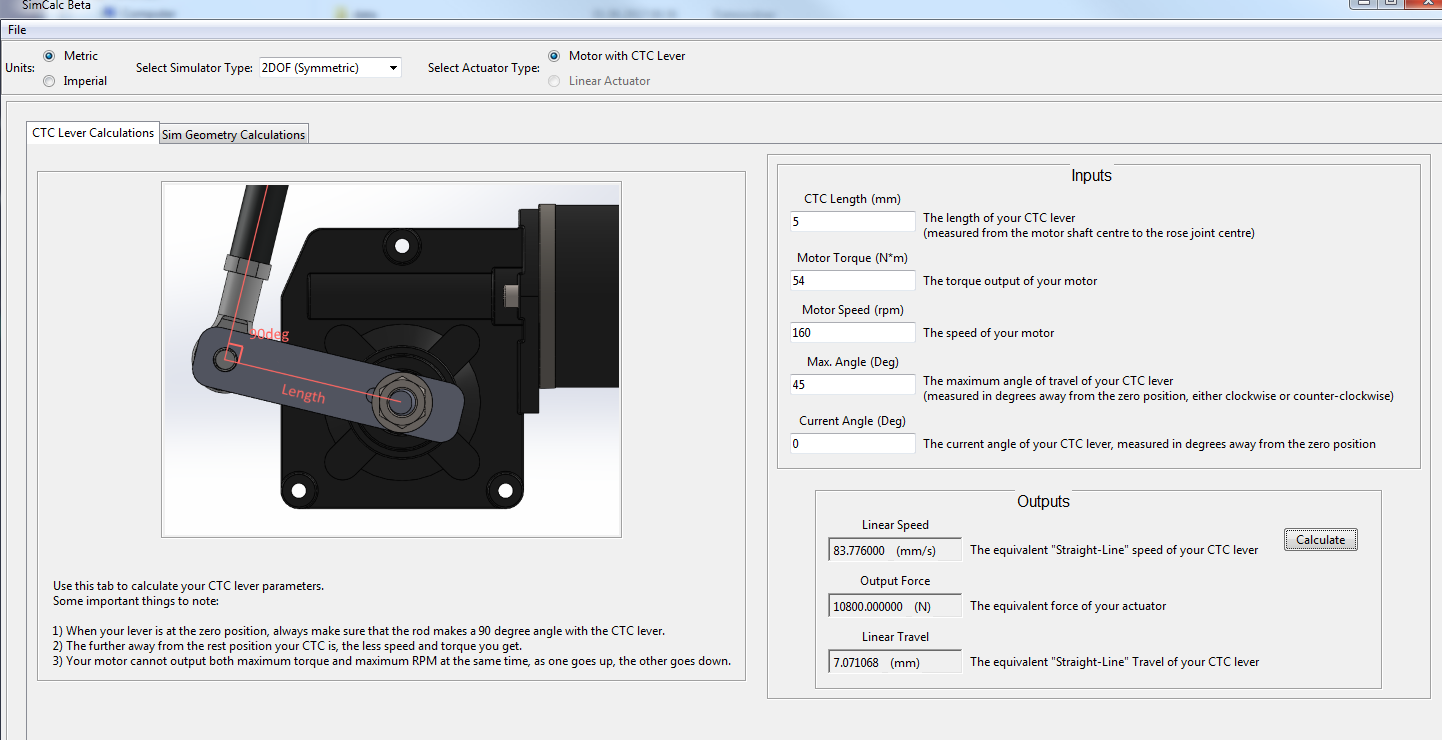Maximize the SimCalc Beta window

click(x=1391, y=3)
